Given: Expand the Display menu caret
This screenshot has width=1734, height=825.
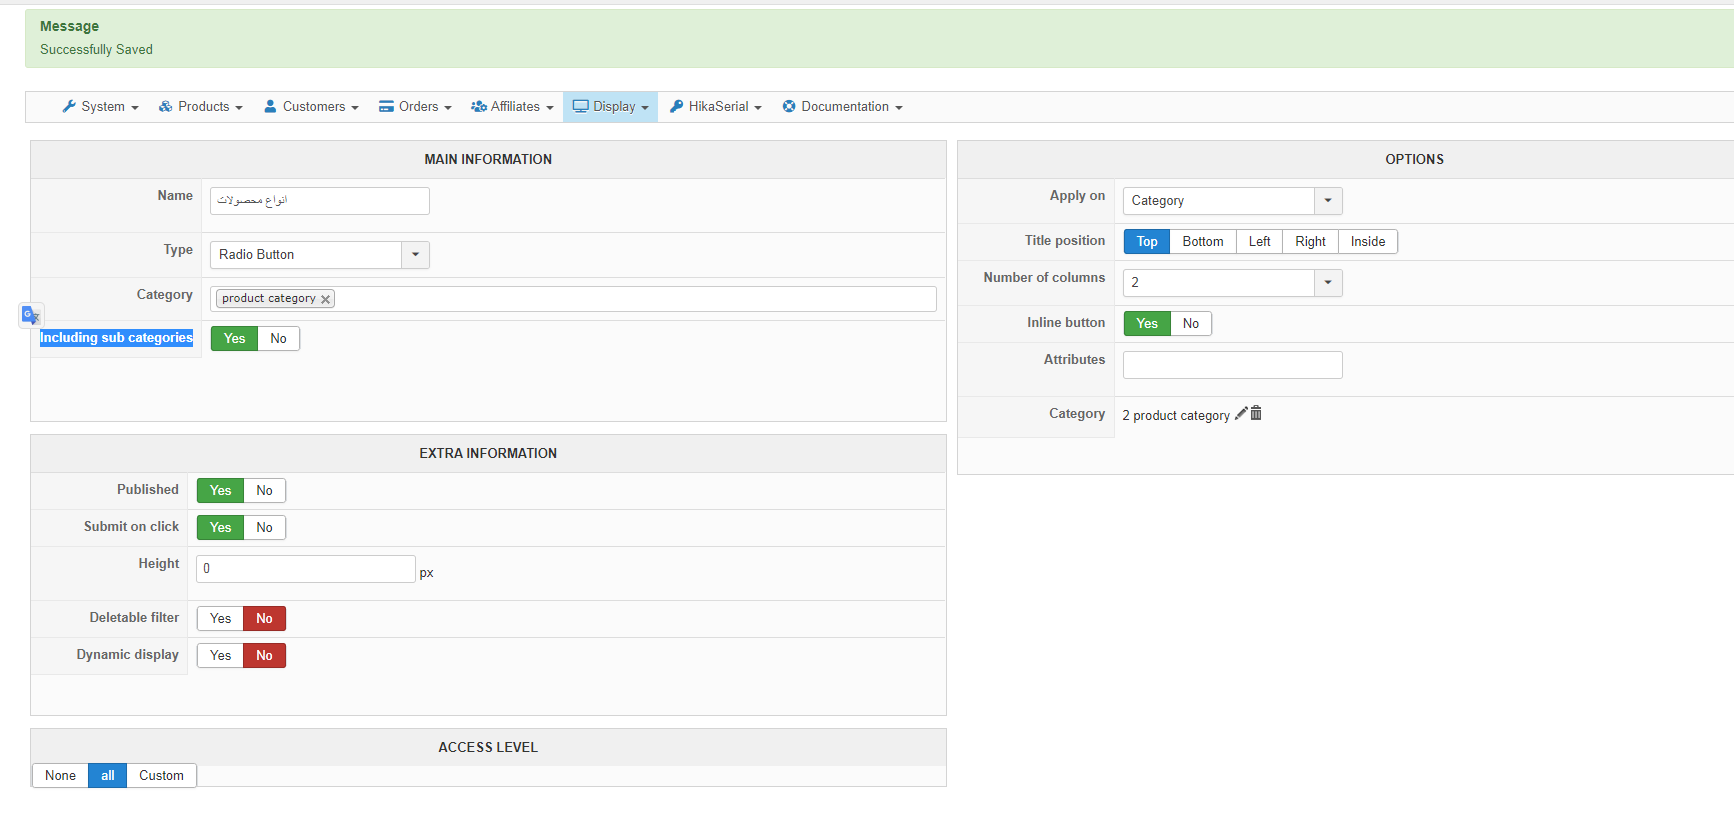Looking at the screenshot, I should [645, 107].
